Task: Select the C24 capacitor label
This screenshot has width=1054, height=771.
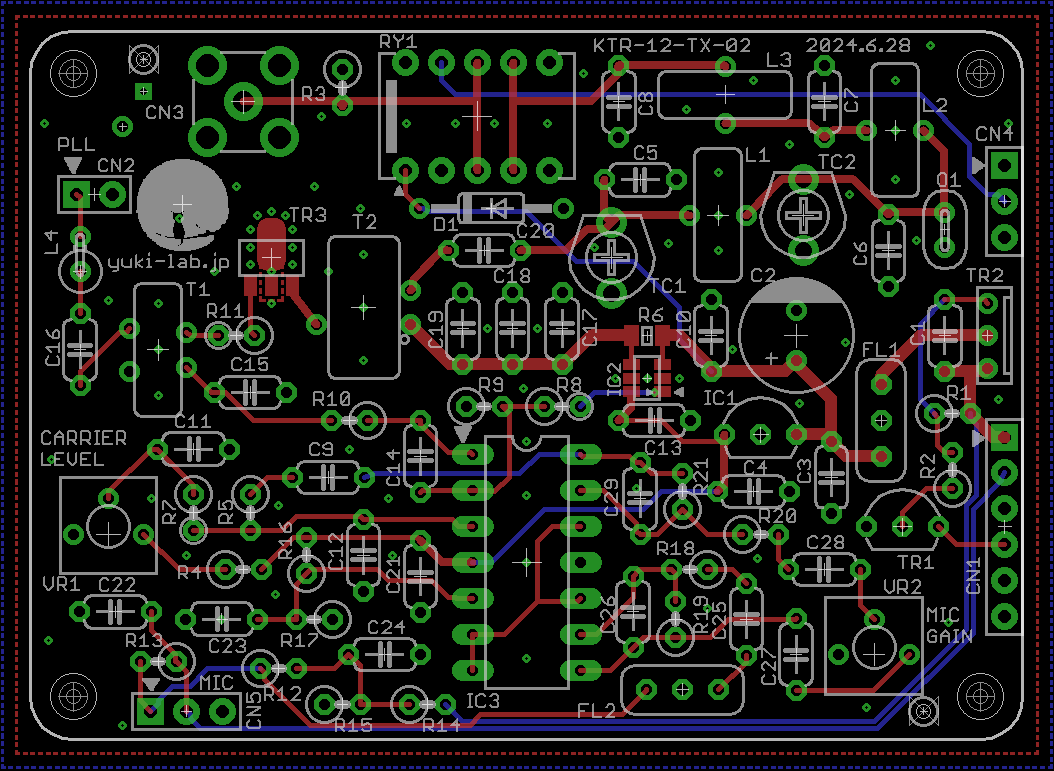Action: (x=387, y=627)
